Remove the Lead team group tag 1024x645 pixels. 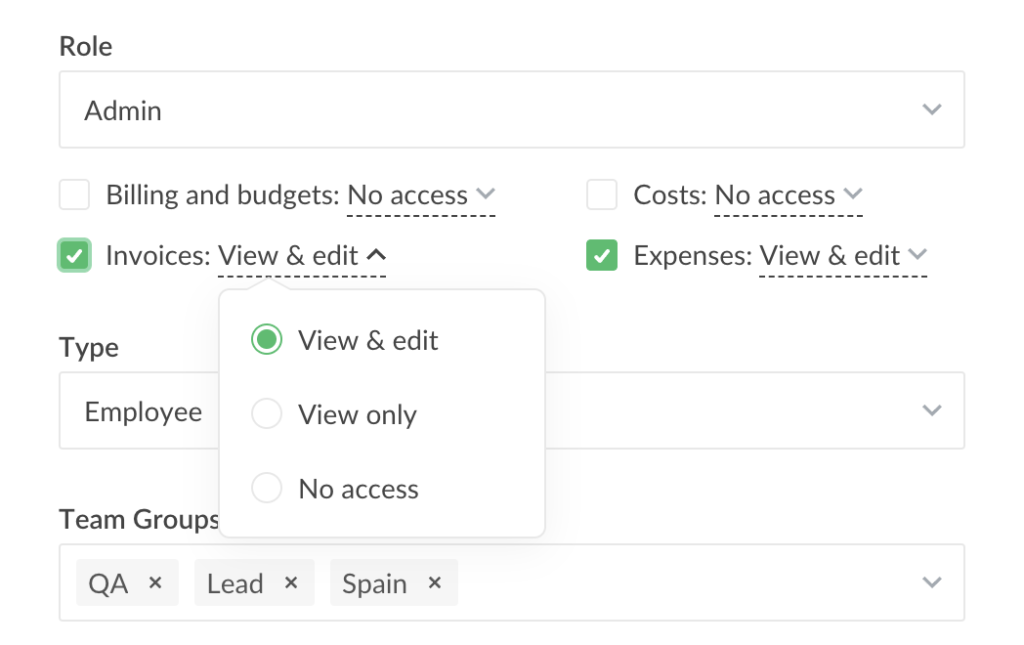[290, 583]
